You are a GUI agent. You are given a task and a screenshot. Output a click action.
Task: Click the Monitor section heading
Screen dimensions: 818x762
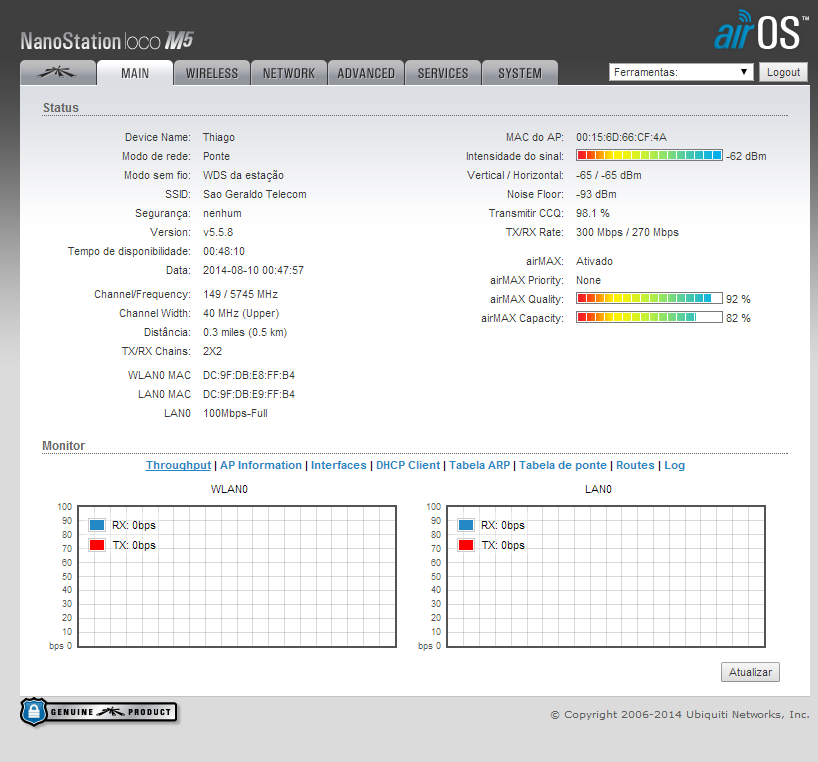click(63, 445)
